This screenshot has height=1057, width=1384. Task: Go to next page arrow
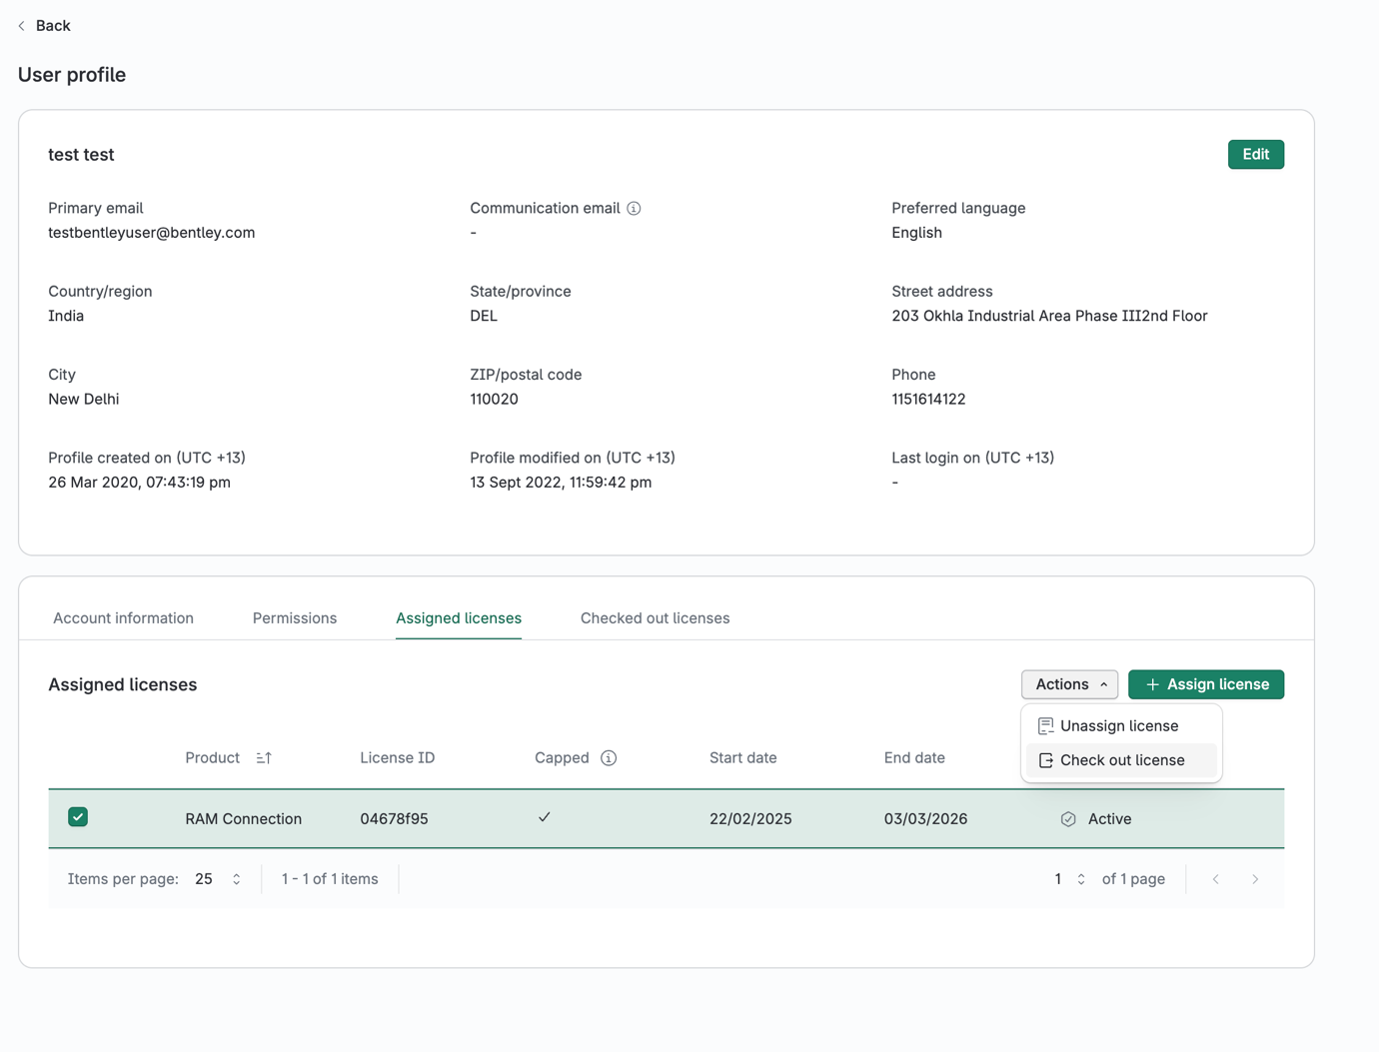coord(1255,879)
